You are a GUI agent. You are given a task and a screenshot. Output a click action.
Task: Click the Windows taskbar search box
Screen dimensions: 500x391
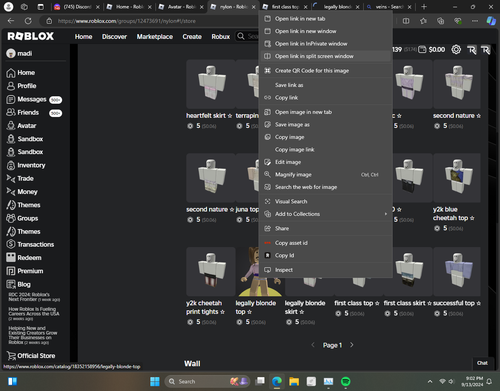(x=207, y=381)
